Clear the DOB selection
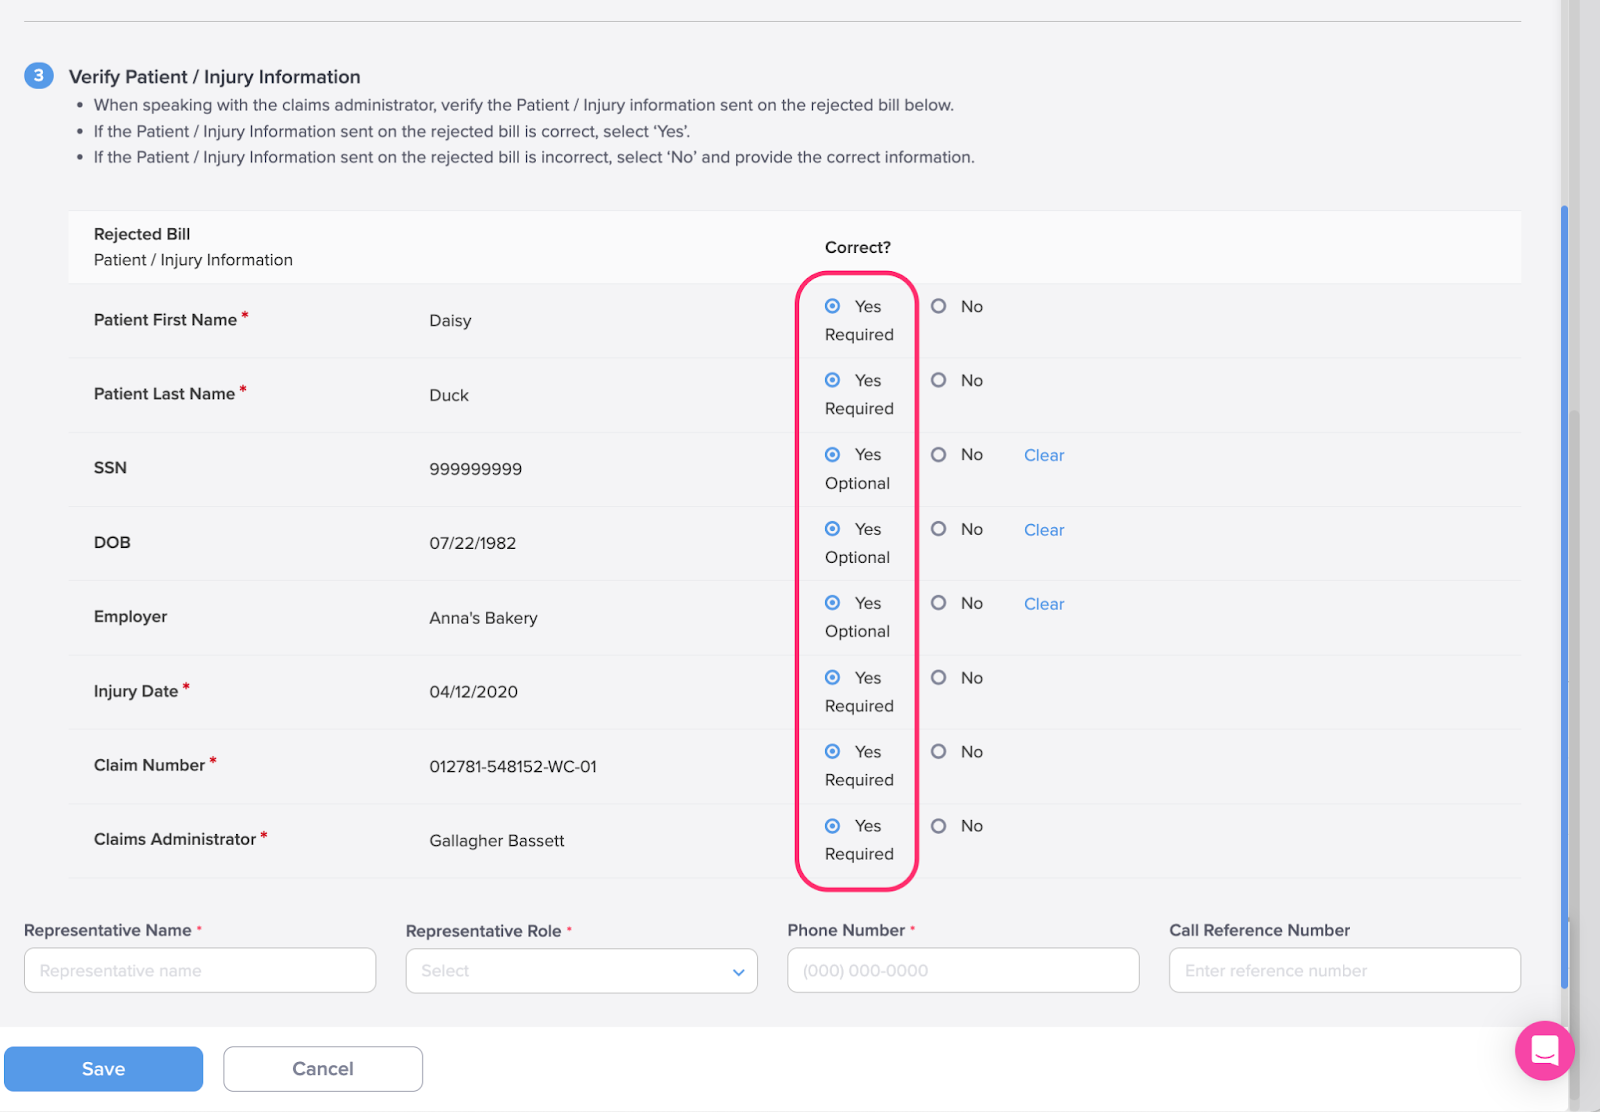 pyautogui.click(x=1043, y=530)
